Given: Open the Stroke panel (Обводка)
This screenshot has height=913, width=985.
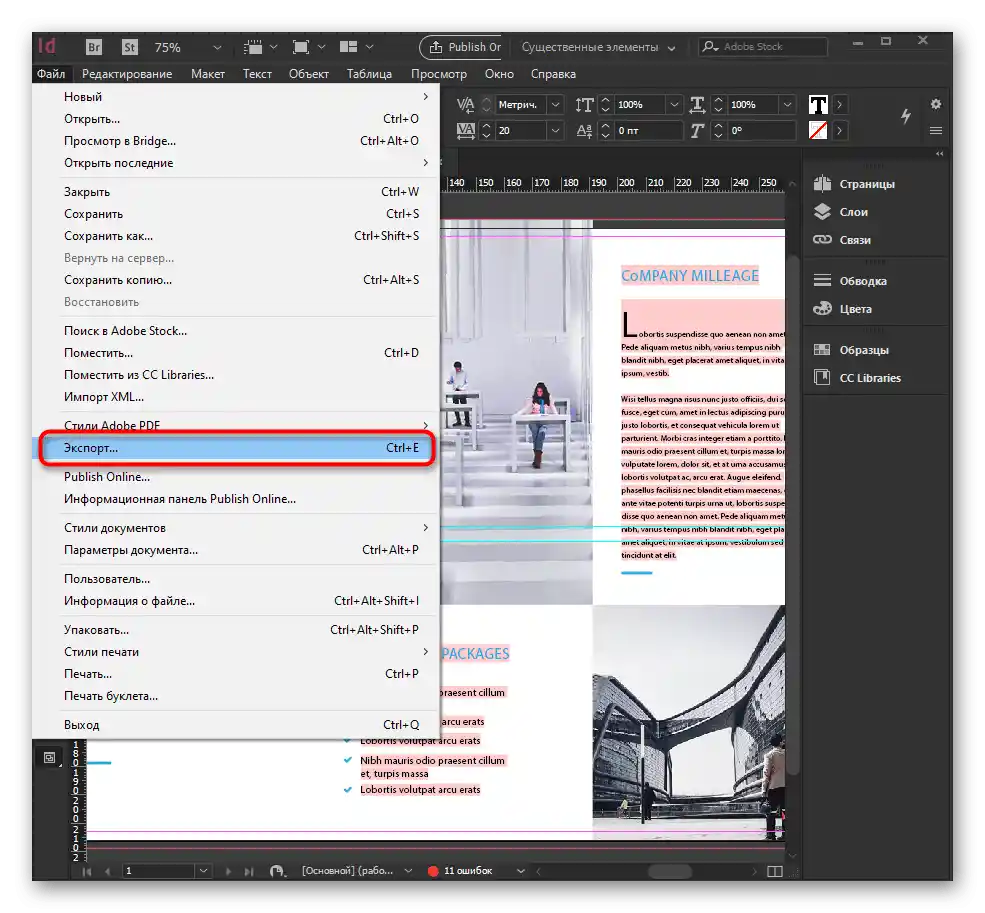Looking at the screenshot, I should click(862, 281).
